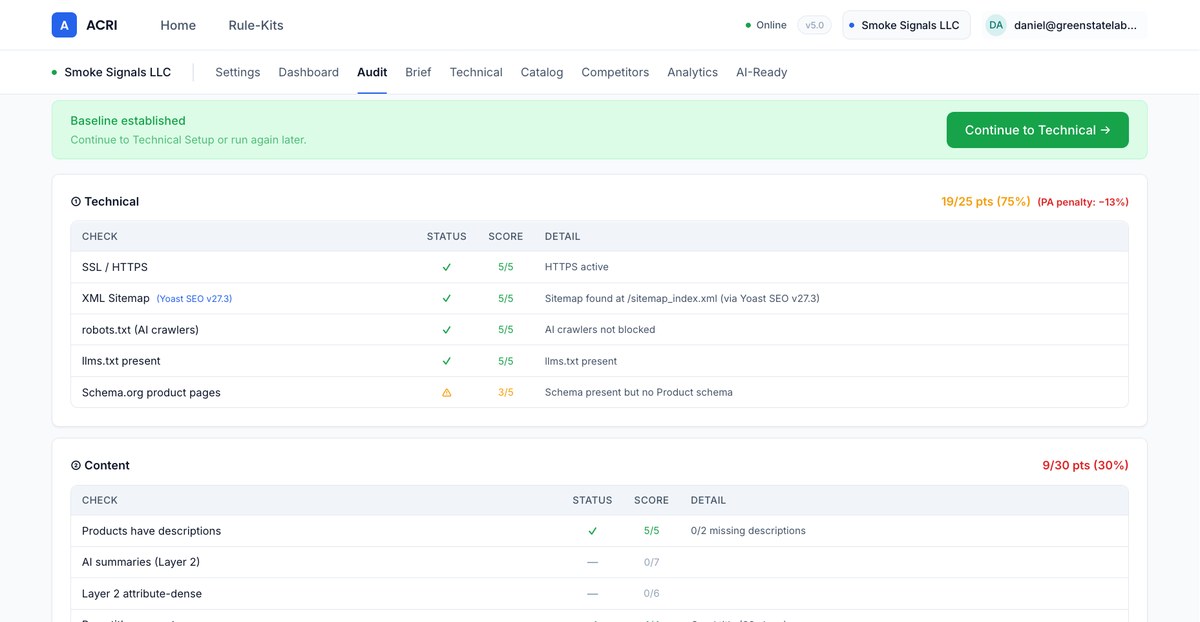The width and height of the screenshot is (1200, 622).
Task: Click the AI summaries (Layer 2) row
Action: coord(599,562)
